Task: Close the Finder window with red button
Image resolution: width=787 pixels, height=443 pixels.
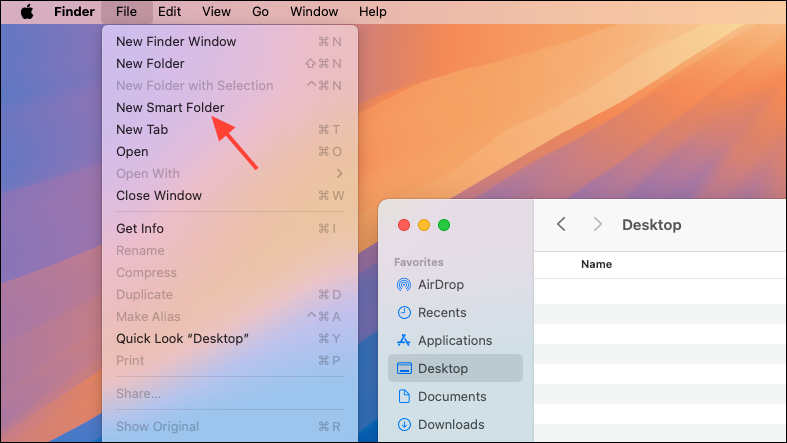Action: pos(404,225)
